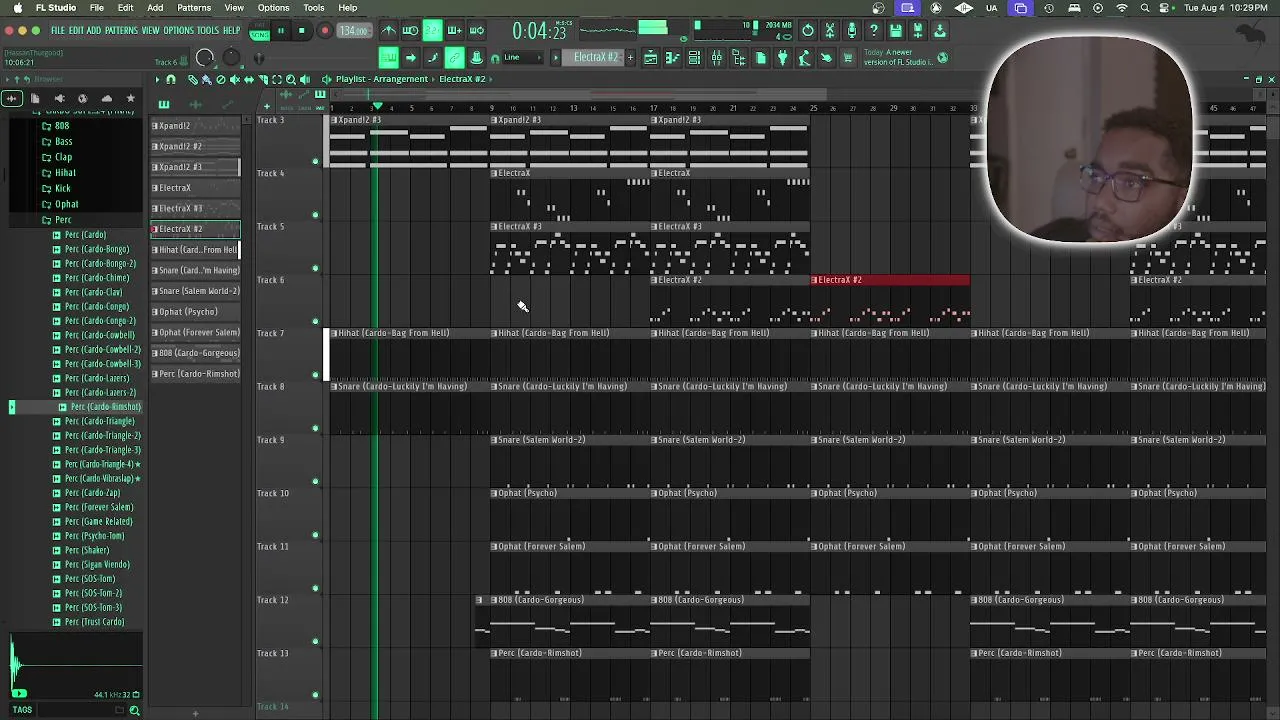Open the audio editor scissors icon
Viewport: 1280px width, 720px height.
tap(830, 31)
